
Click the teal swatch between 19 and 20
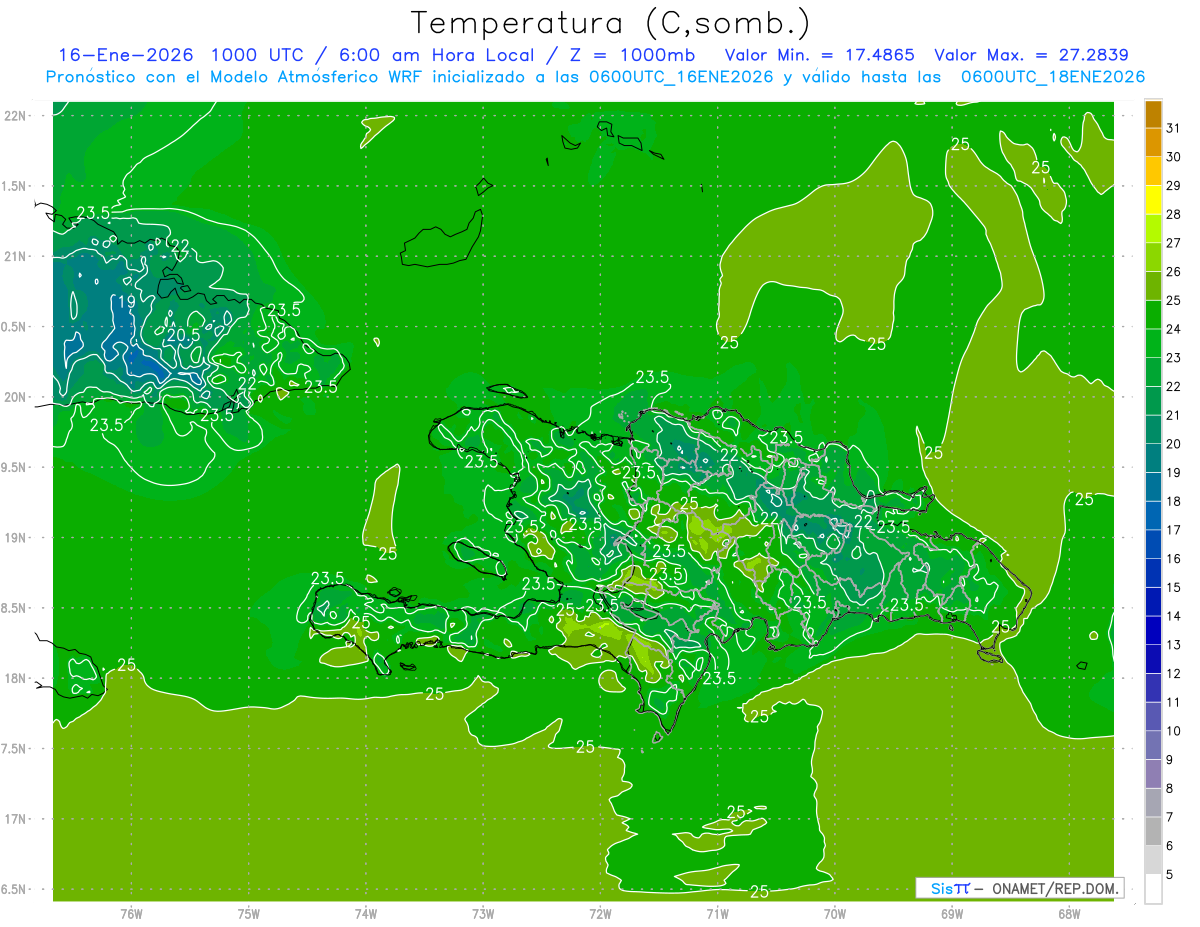coord(1153,459)
